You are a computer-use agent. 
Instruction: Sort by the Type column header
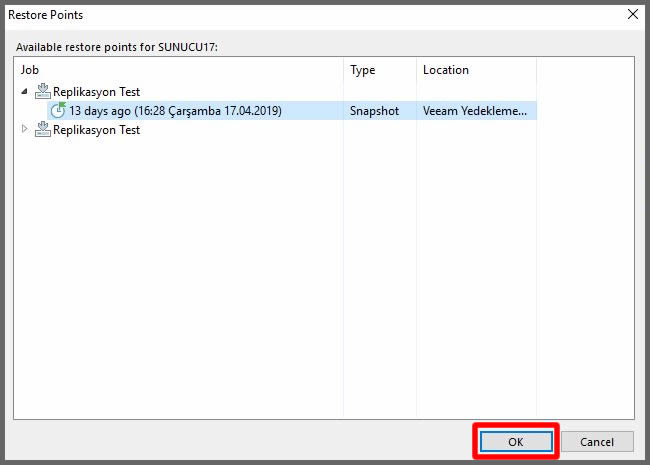coord(380,70)
